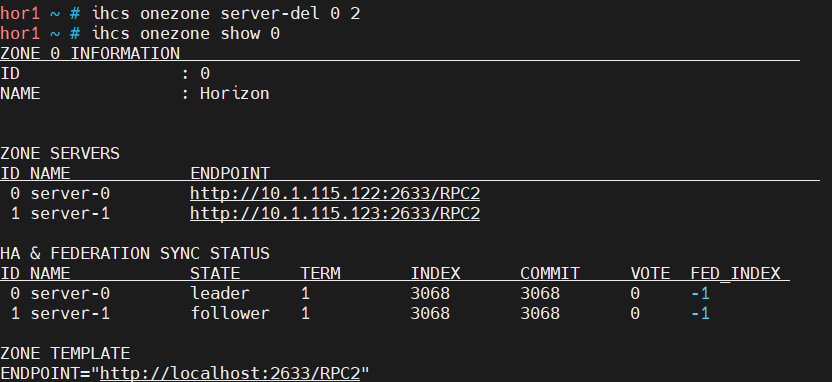The image size is (832, 382).
Task: Click the HA & FEDERATION SYNC STATUS heading
Action: click(x=135, y=253)
